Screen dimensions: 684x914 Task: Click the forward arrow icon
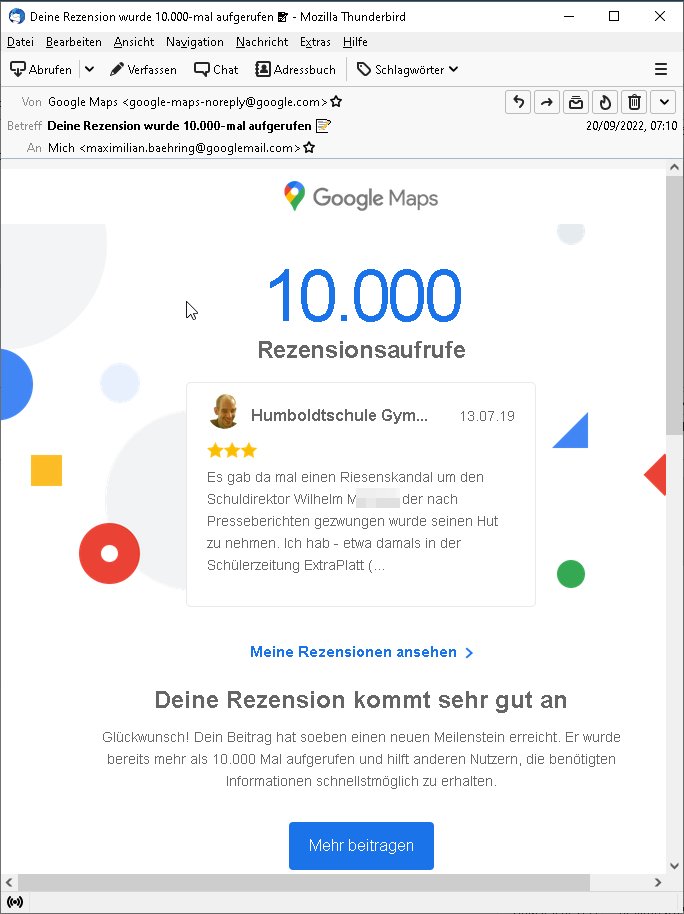(x=547, y=103)
